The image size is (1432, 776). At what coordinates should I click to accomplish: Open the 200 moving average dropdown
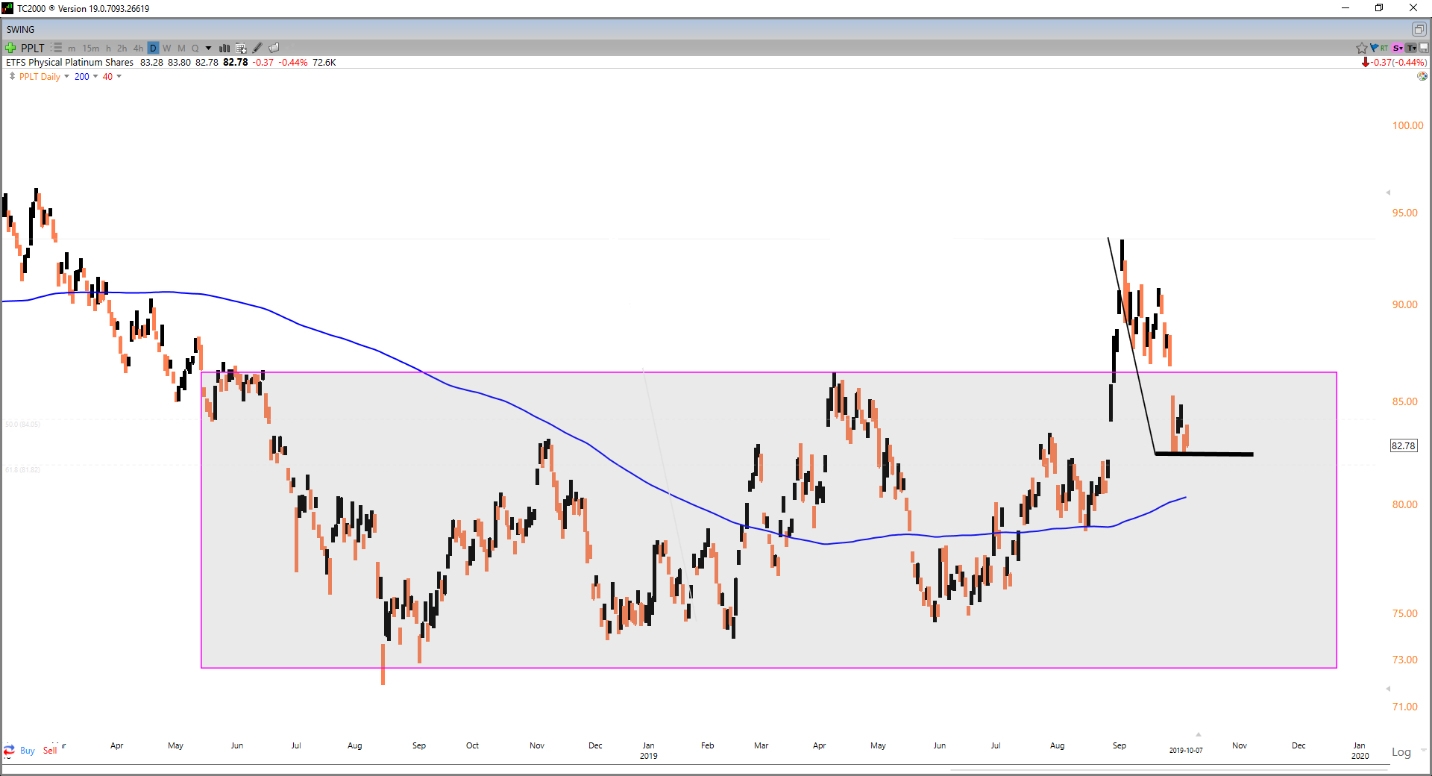pos(95,77)
